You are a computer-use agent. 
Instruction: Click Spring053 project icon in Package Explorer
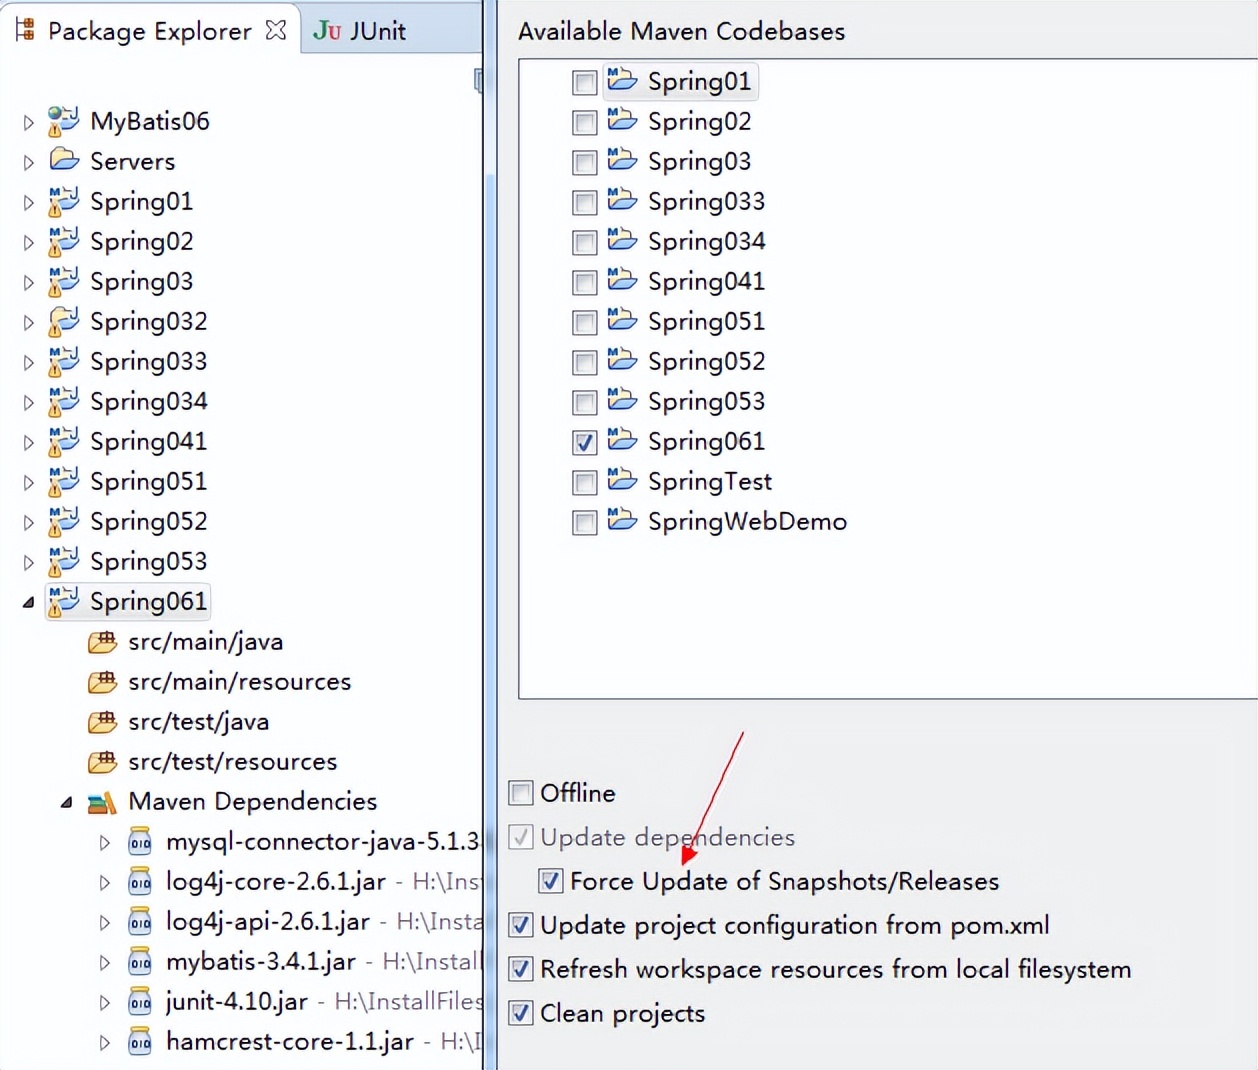tap(63, 561)
